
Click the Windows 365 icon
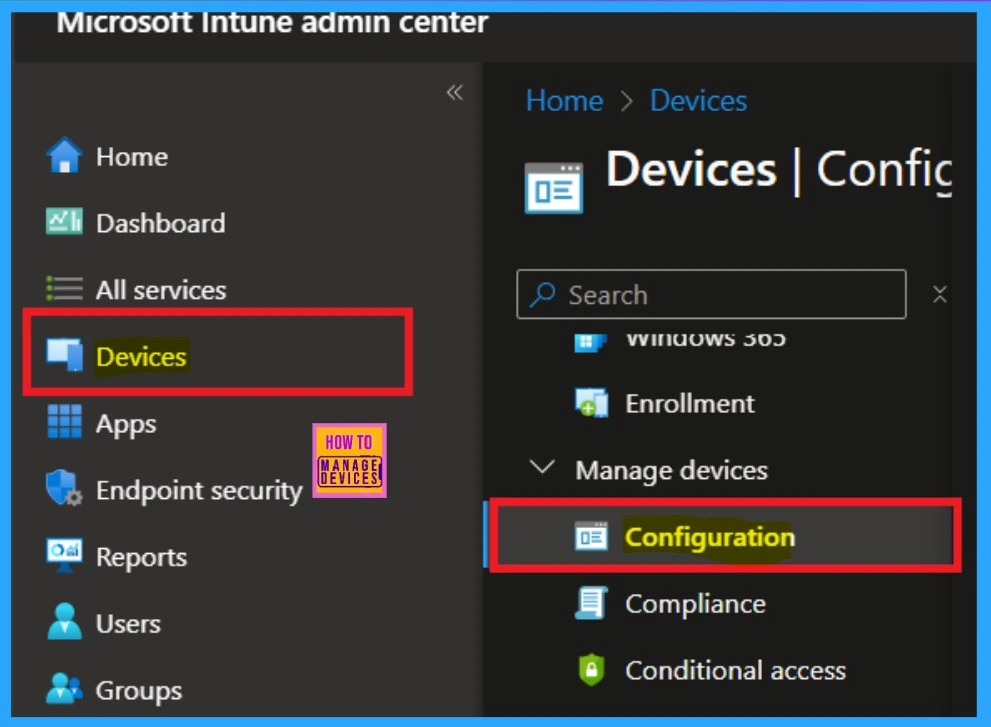590,342
